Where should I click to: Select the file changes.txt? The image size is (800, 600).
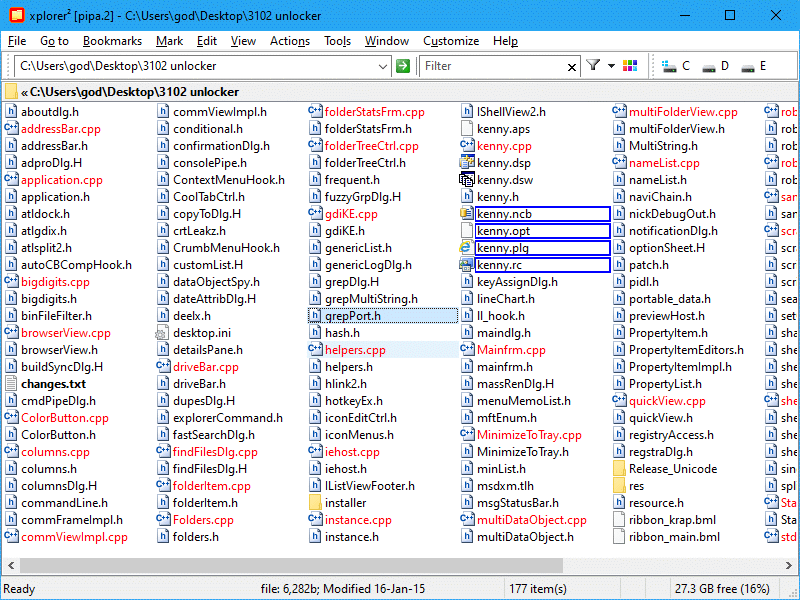pyautogui.click(x=54, y=384)
